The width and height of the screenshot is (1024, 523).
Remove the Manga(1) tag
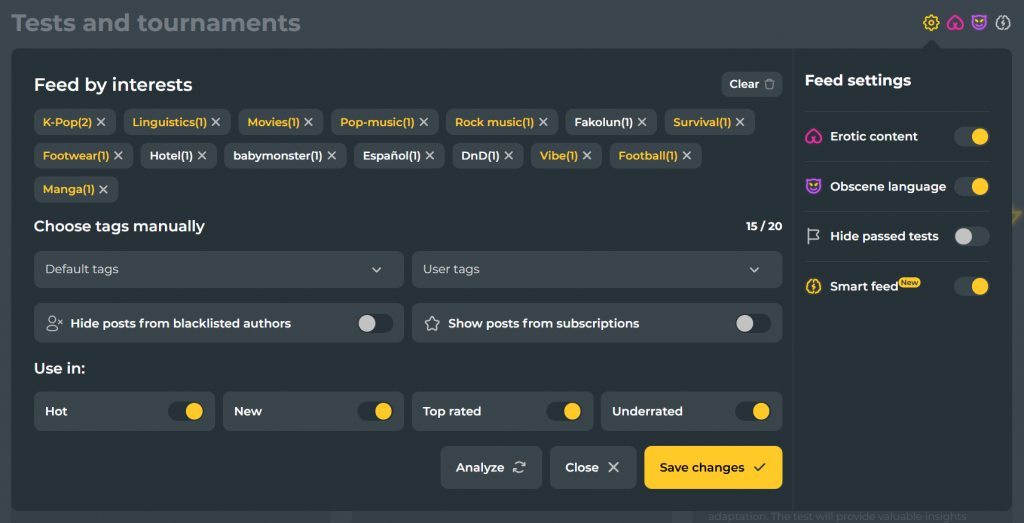104,189
